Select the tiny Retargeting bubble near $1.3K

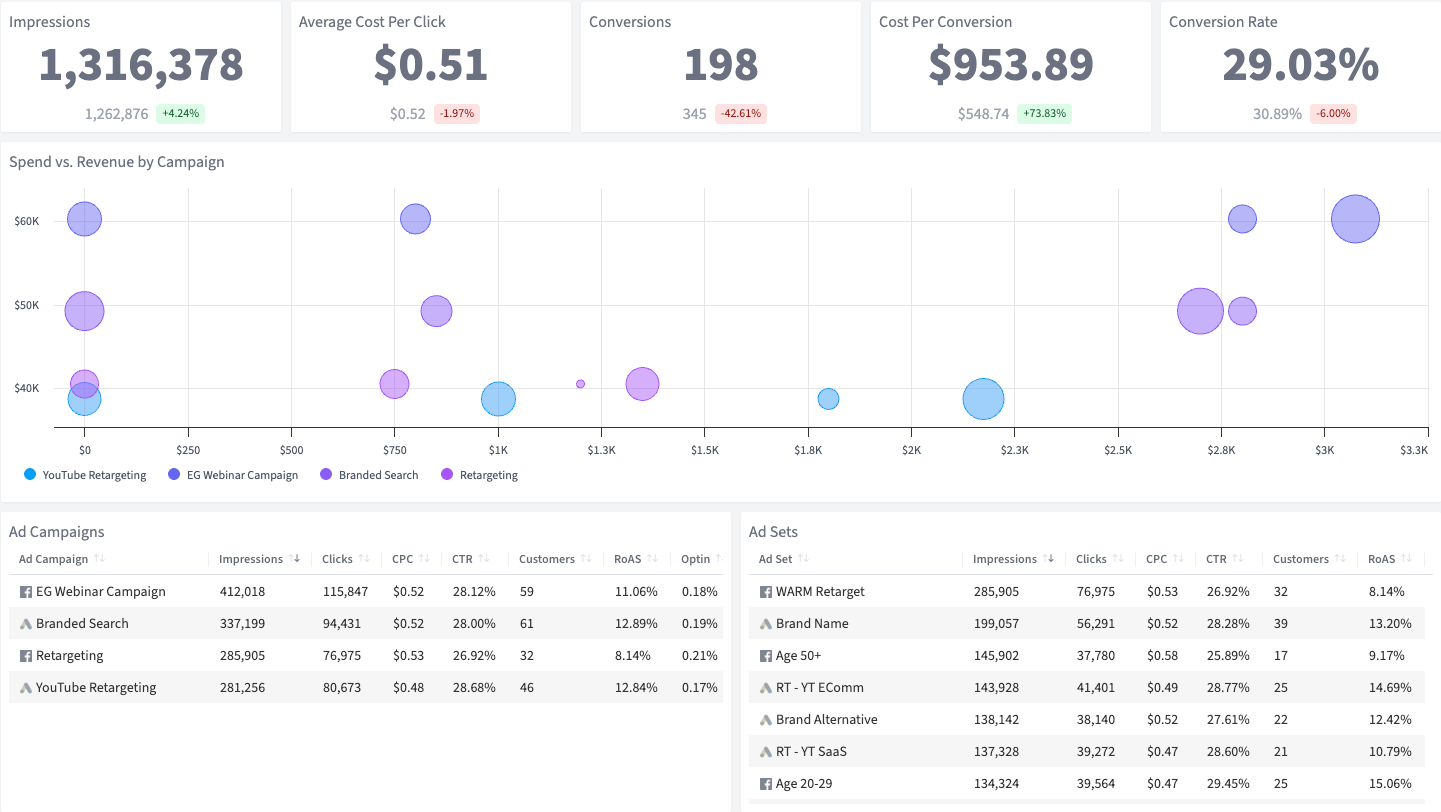click(x=580, y=384)
